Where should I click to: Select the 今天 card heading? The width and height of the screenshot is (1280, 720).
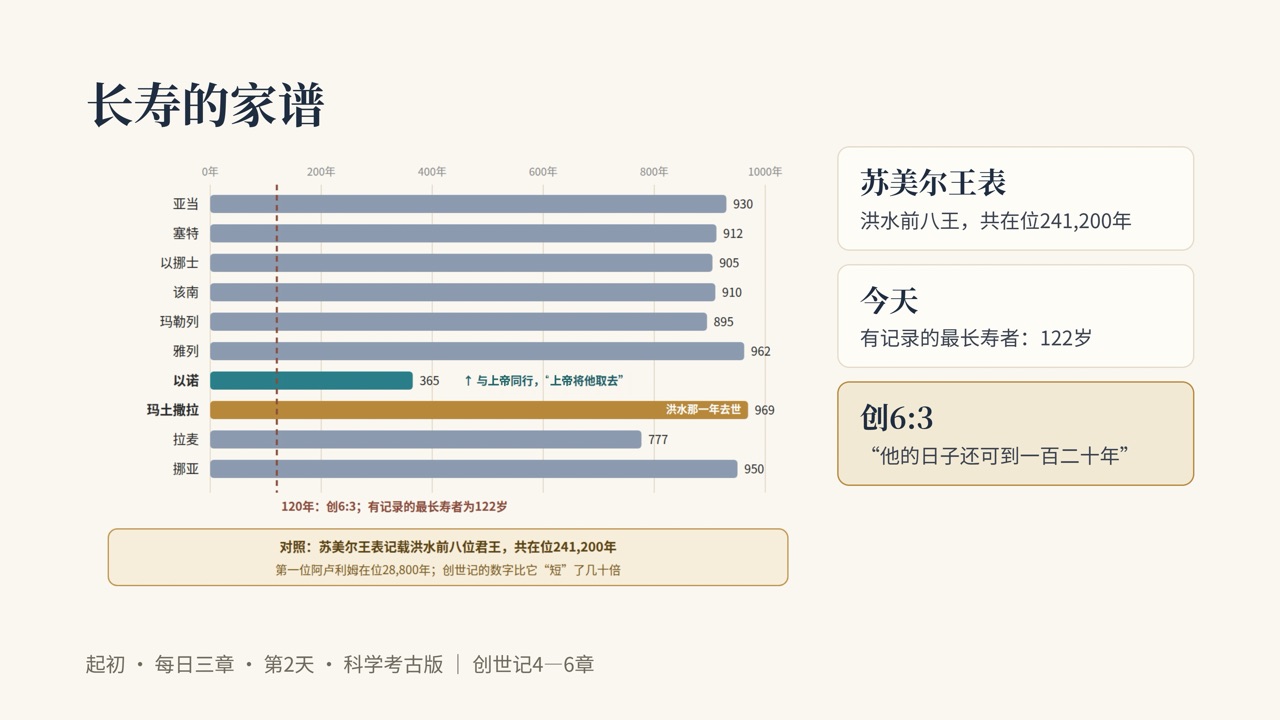(889, 299)
